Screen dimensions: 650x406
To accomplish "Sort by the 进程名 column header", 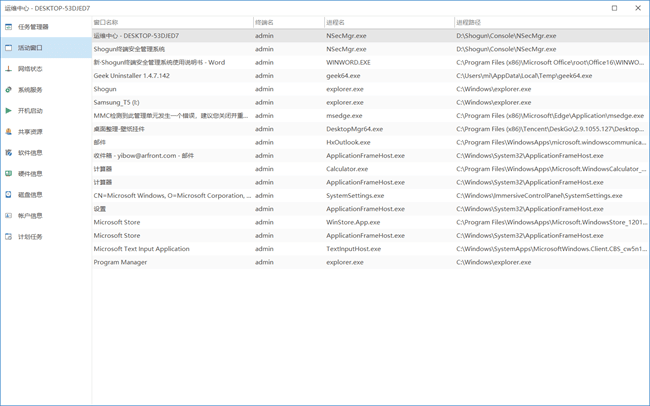I will [x=335, y=22].
